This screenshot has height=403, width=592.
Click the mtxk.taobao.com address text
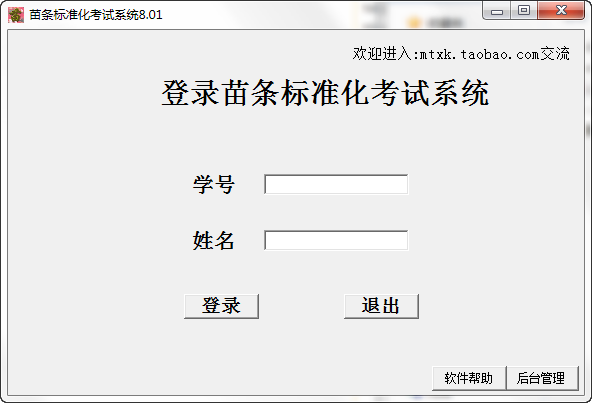pyautogui.click(x=479, y=54)
